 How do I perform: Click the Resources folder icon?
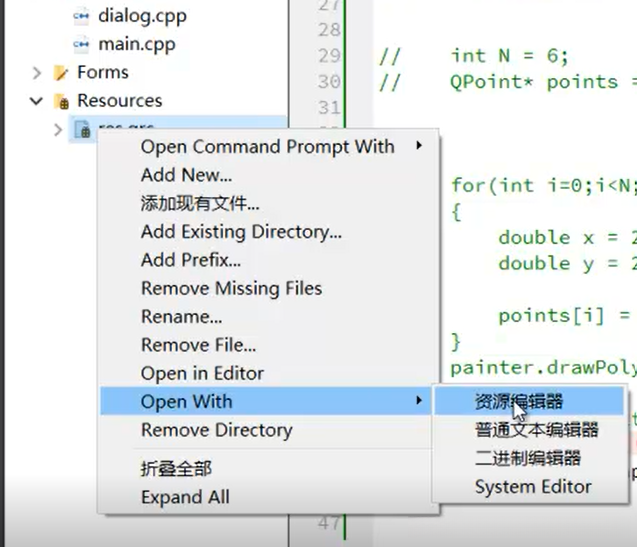61,101
